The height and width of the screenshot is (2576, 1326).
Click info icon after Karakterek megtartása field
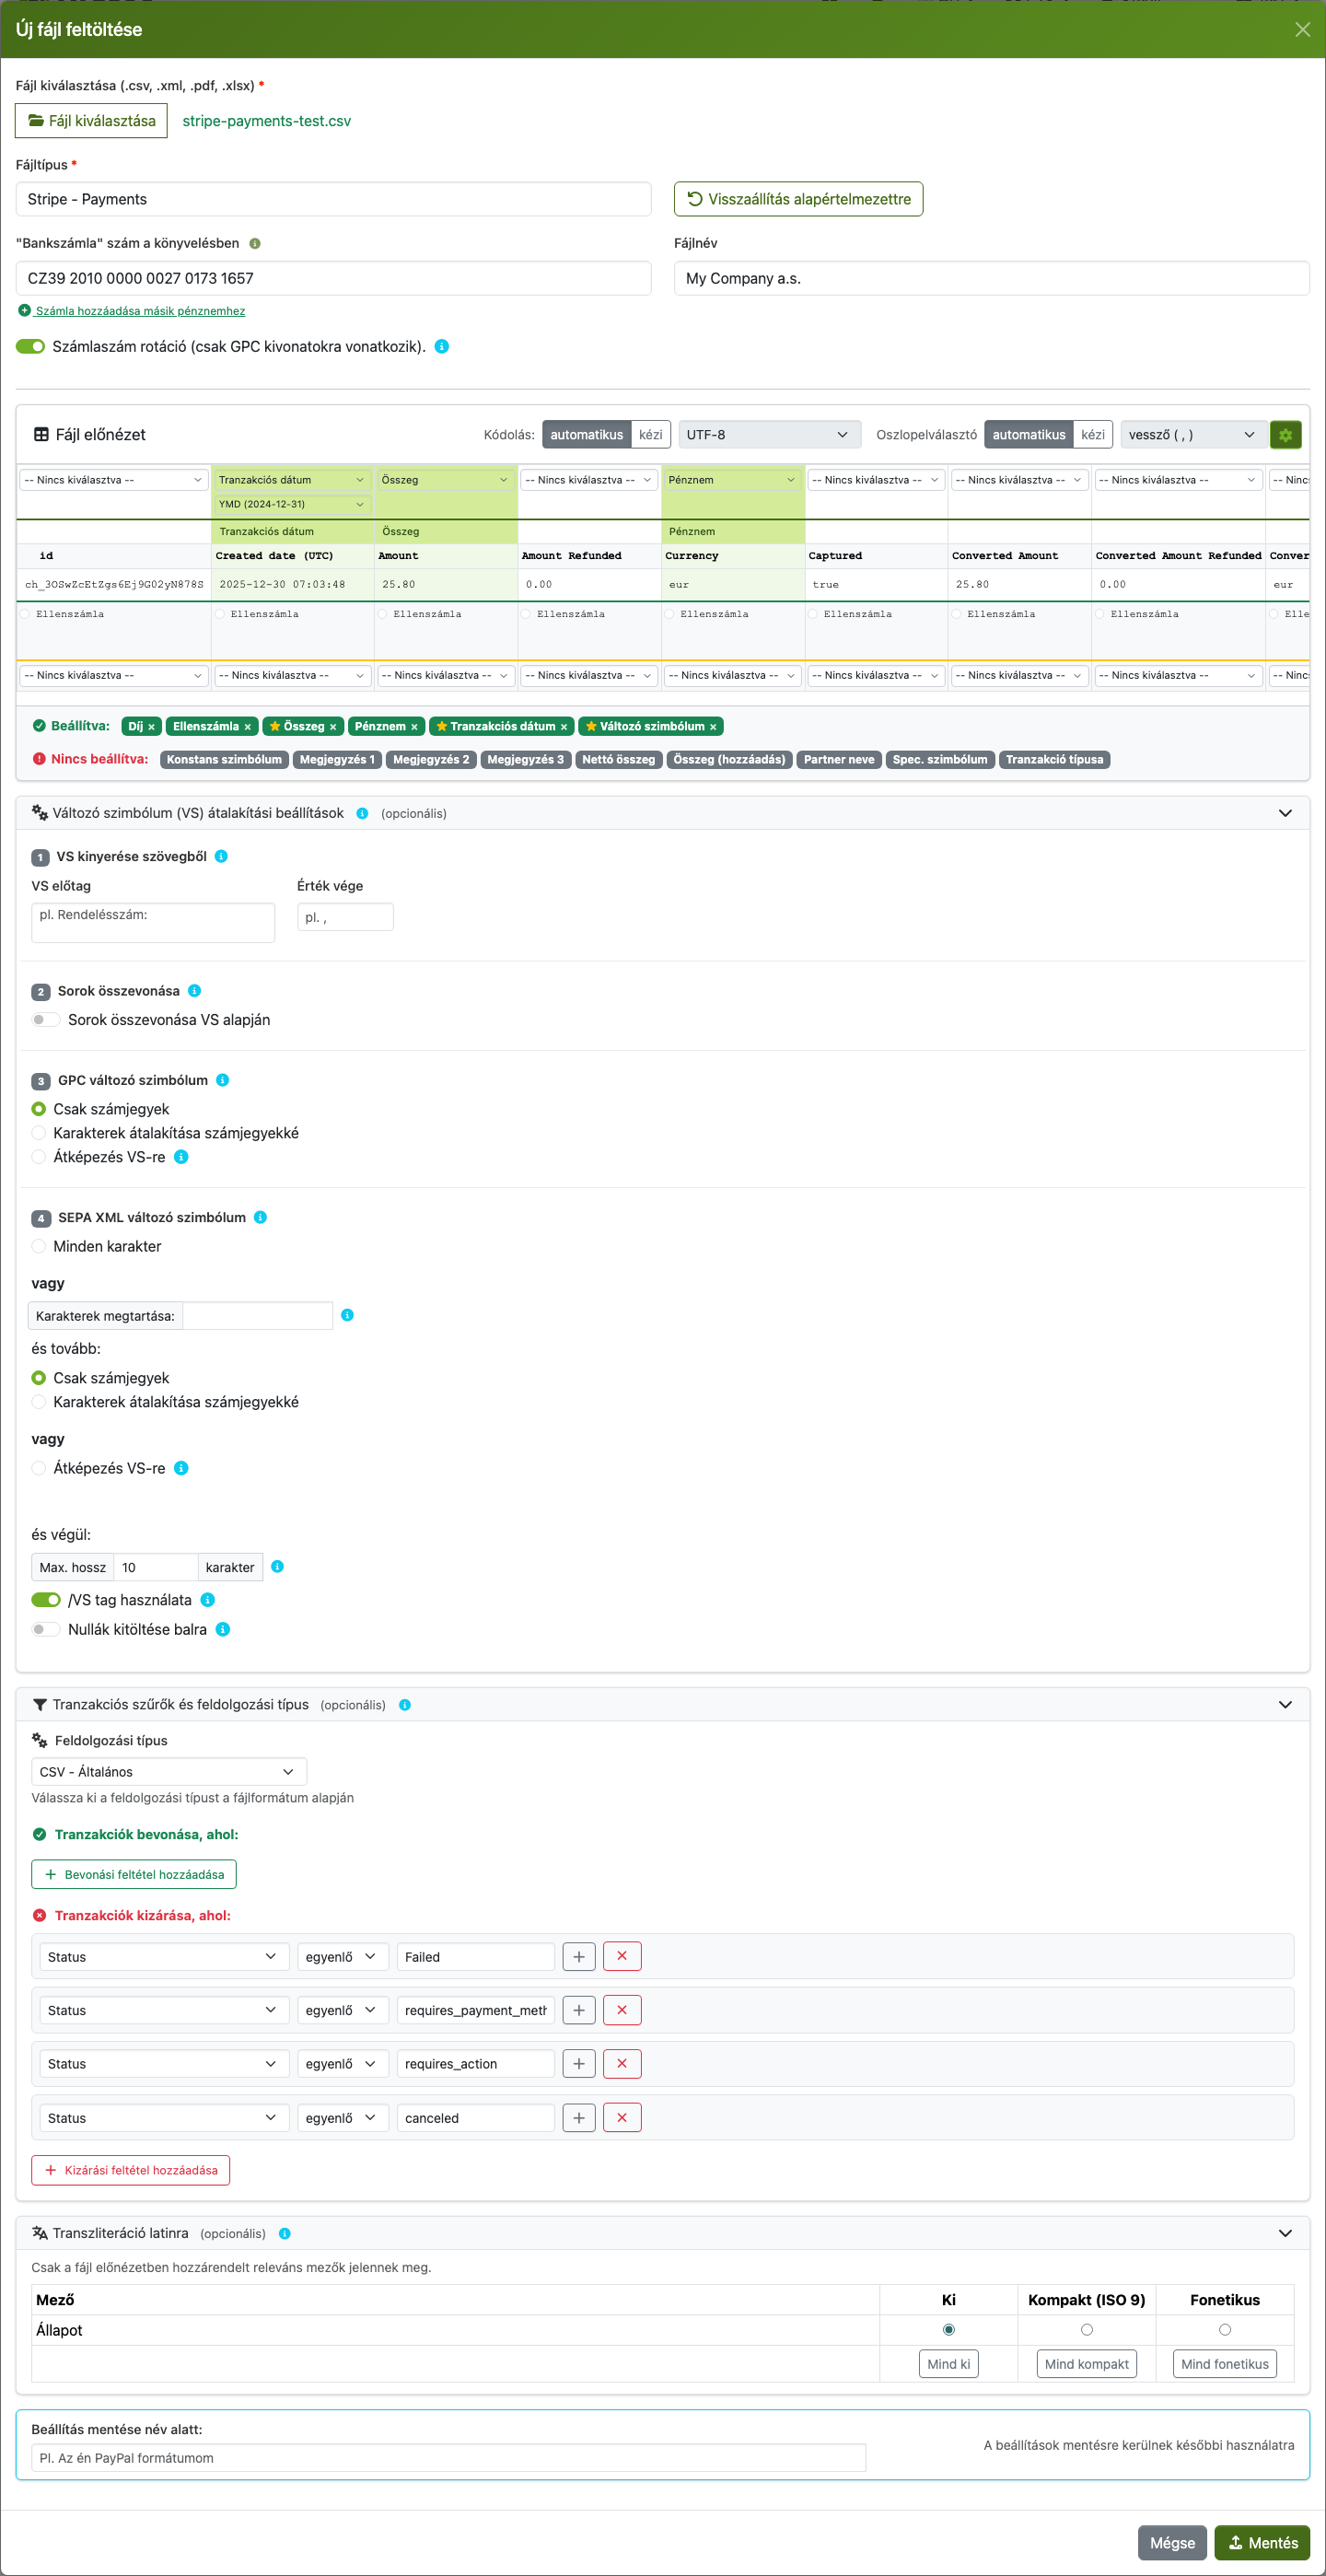(348, 1315)
